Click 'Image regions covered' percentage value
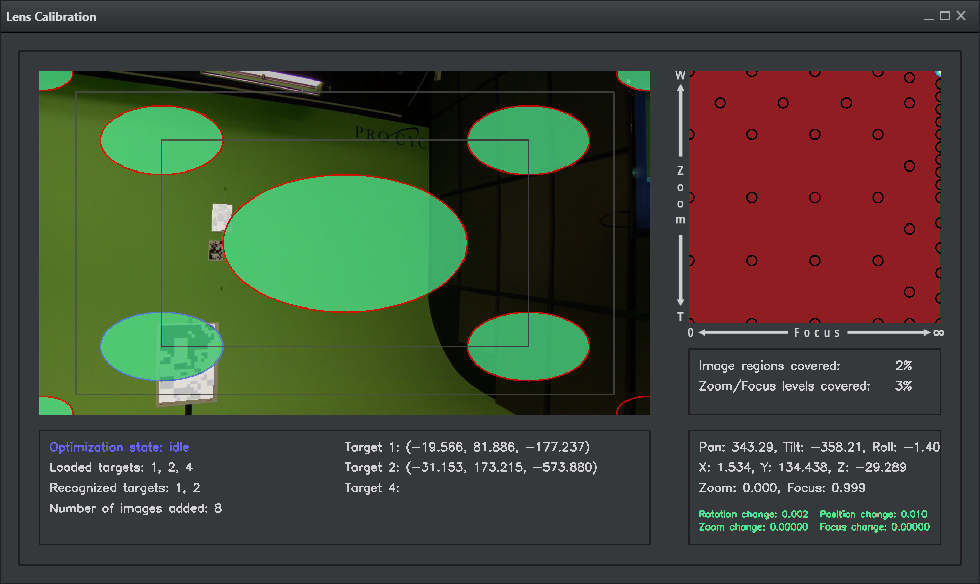 (x=904, y=366)
